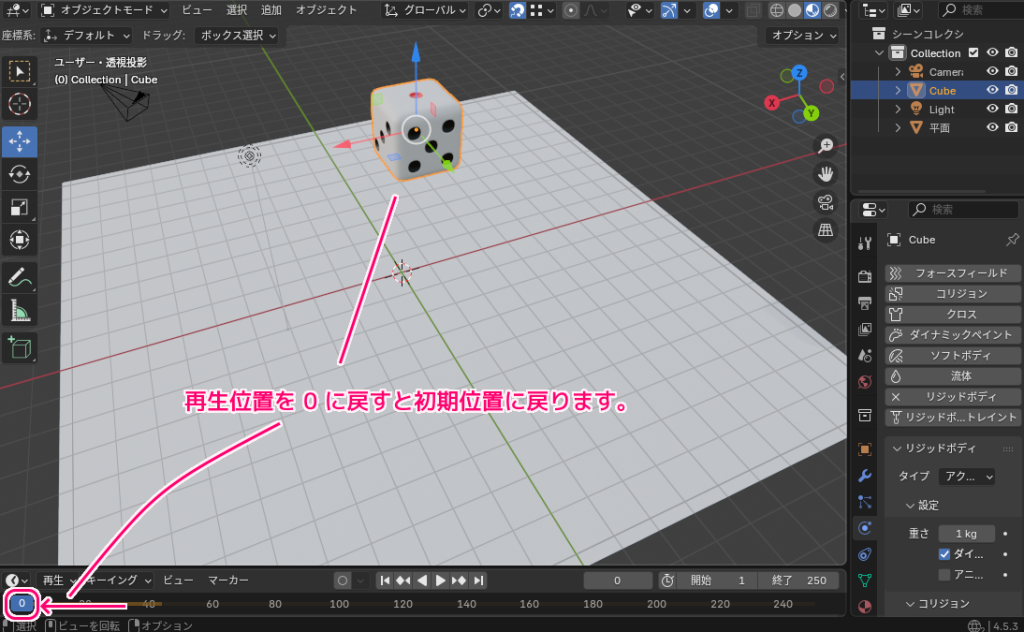Add a フォースフィールド physics effect
The height and width of the screenshot is (632, 1024).
(x=952, y=272)
